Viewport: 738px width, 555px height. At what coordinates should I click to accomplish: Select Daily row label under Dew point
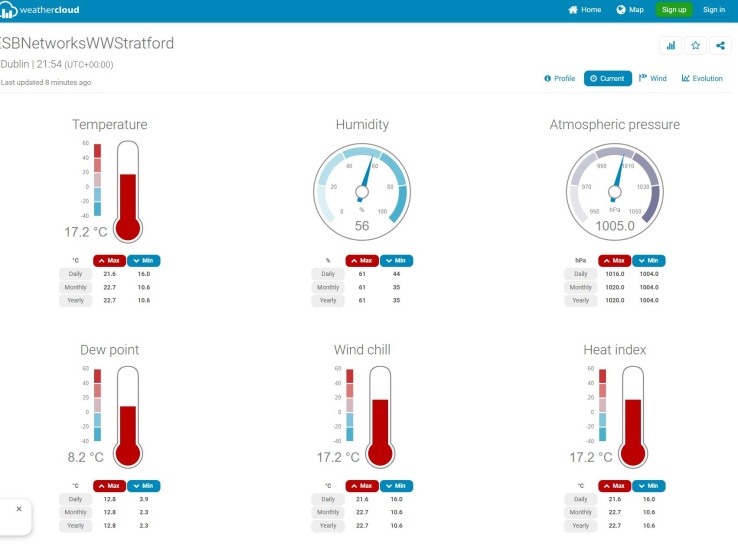click(75, 499)
